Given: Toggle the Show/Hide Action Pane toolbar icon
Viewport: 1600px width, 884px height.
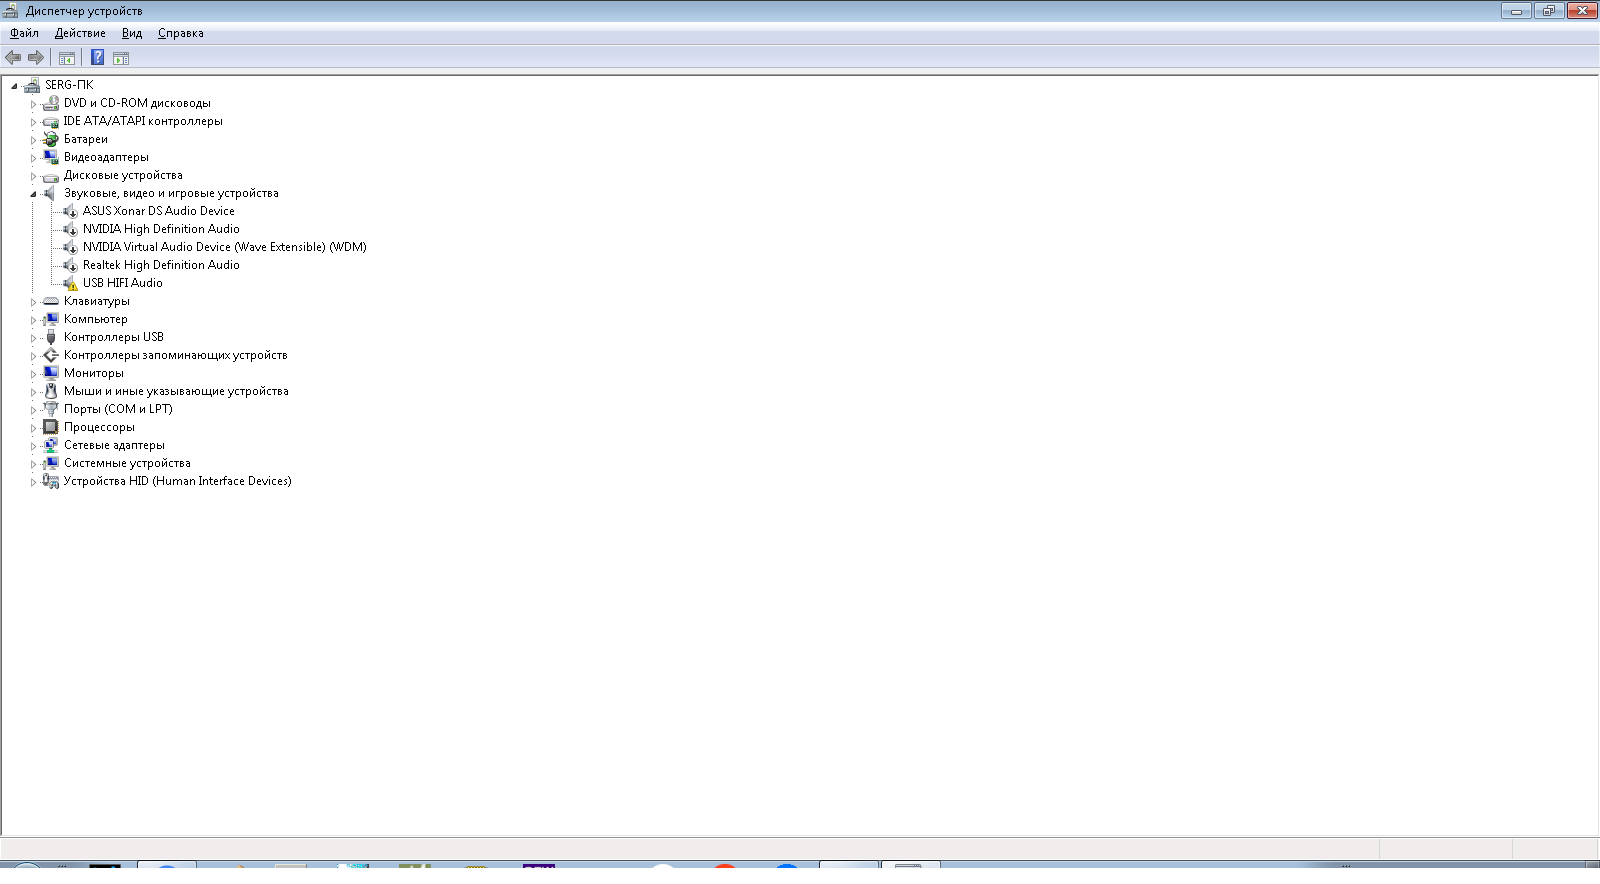Looking at the screenshot, I should 121,58.
